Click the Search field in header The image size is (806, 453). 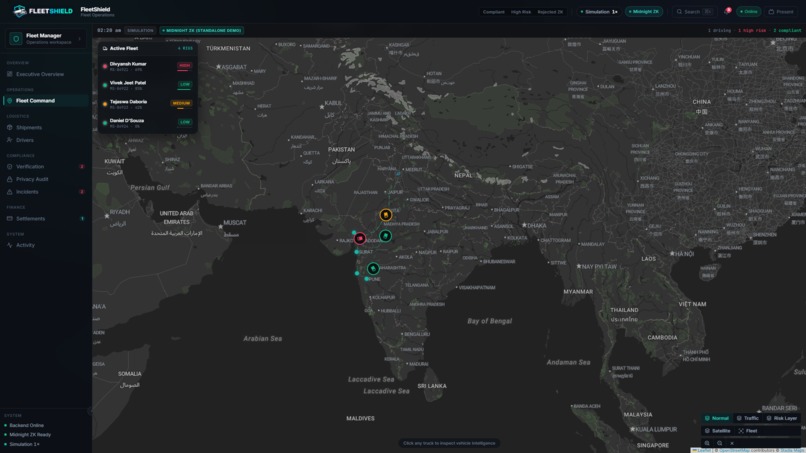pos(694,11)
